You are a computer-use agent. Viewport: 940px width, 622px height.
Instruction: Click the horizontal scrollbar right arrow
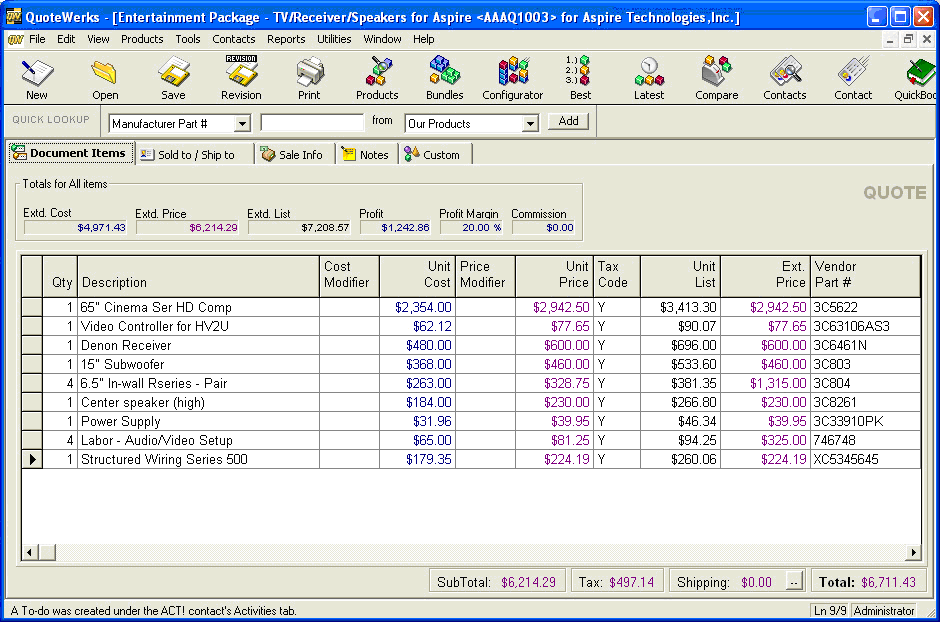[x=913, y=553]
